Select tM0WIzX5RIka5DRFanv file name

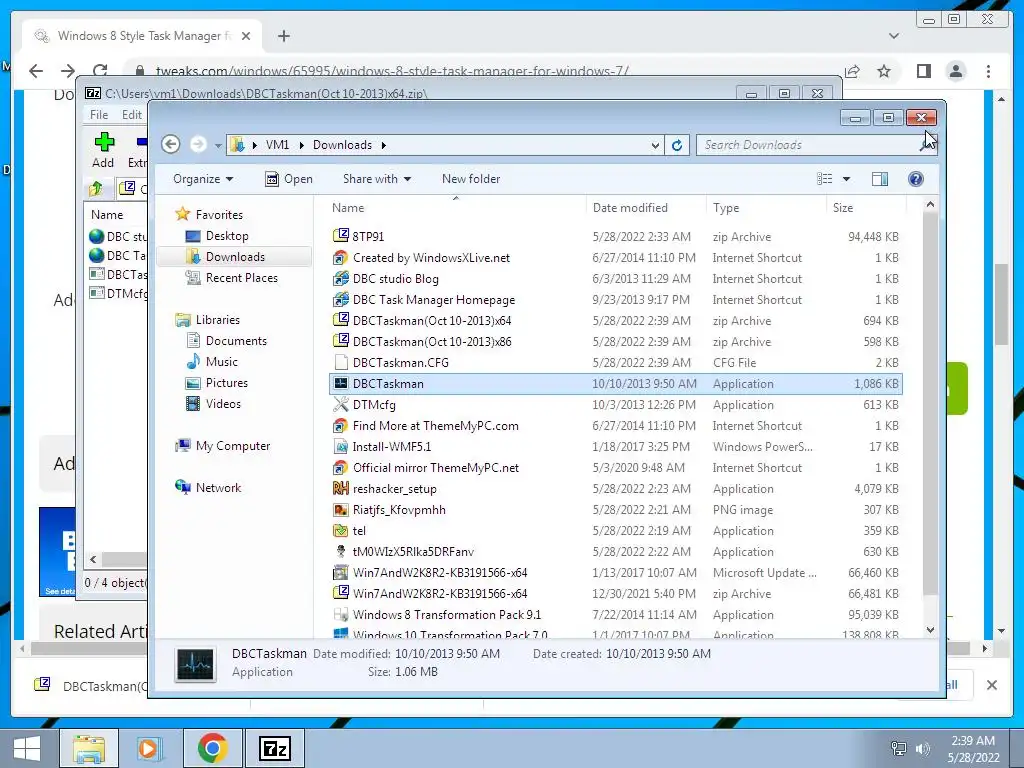point(413,552)
